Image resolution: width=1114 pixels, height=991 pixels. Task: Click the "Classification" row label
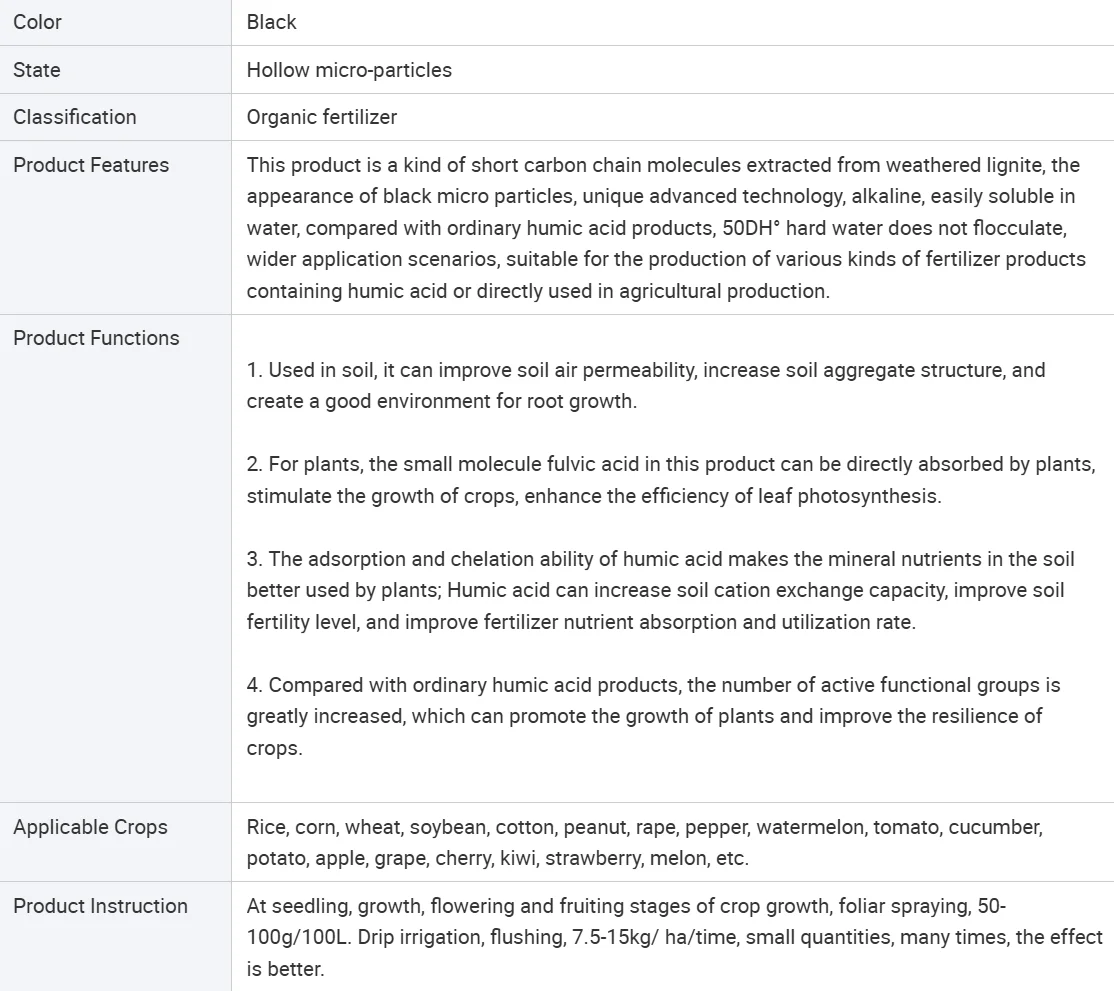(75, 117)
